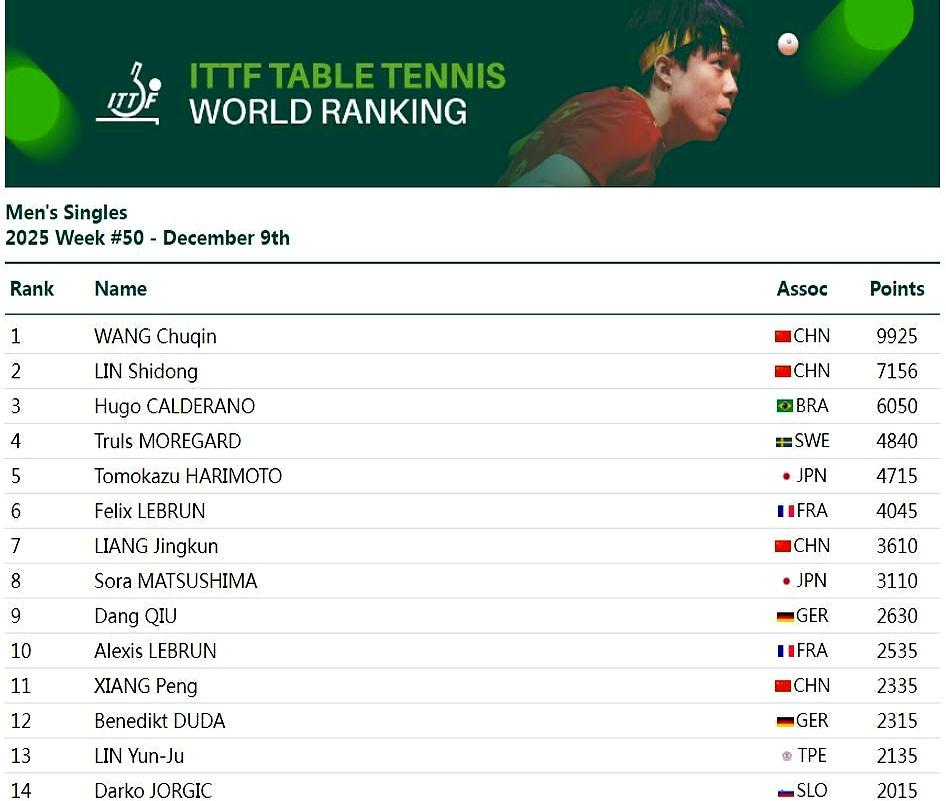This screenshot has height=801, width=946.
Task: Click Chinese Taipei flag beside LIN Yun-Ju
Action: pyautogui.click(x=787, y=757)
